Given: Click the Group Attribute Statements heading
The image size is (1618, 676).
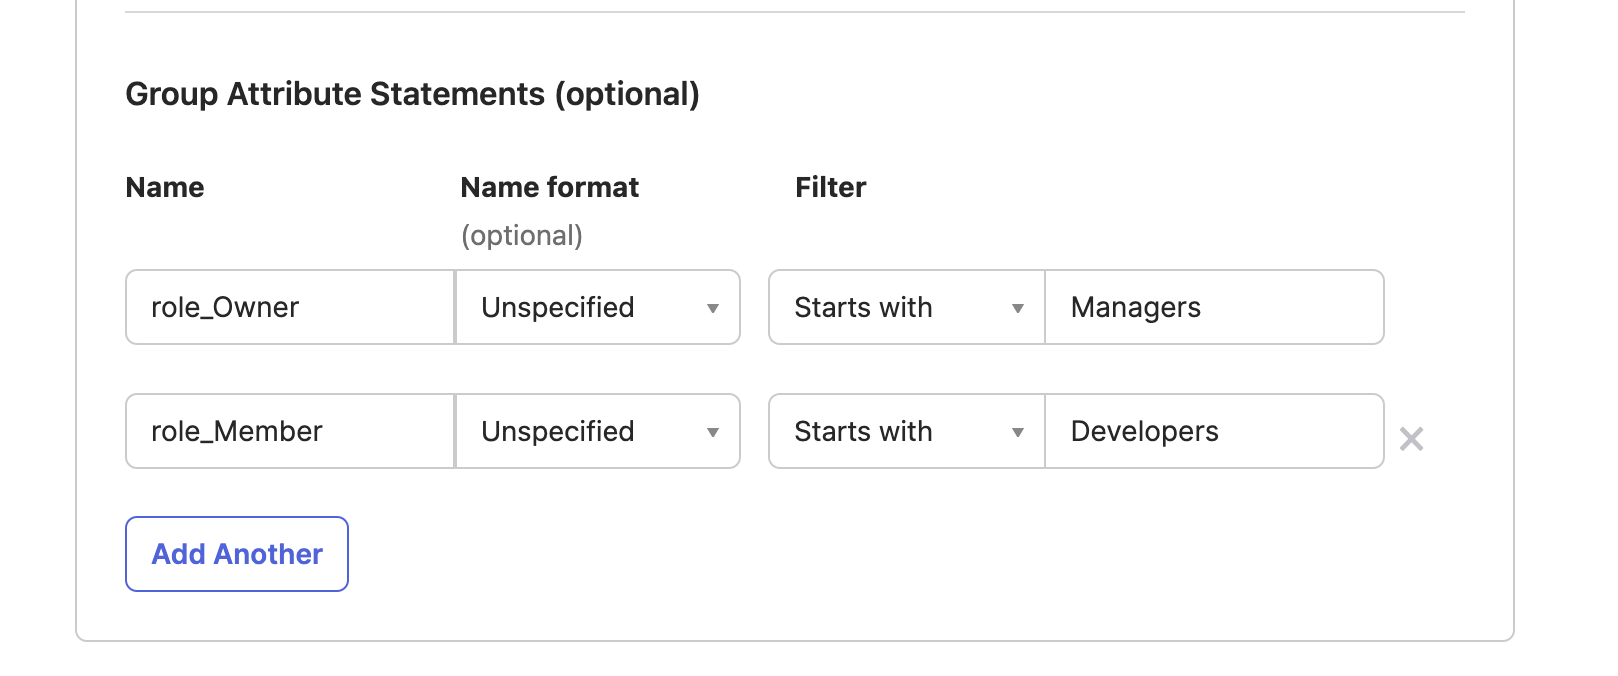Looking at the screenshot, I should pos(412,94).
